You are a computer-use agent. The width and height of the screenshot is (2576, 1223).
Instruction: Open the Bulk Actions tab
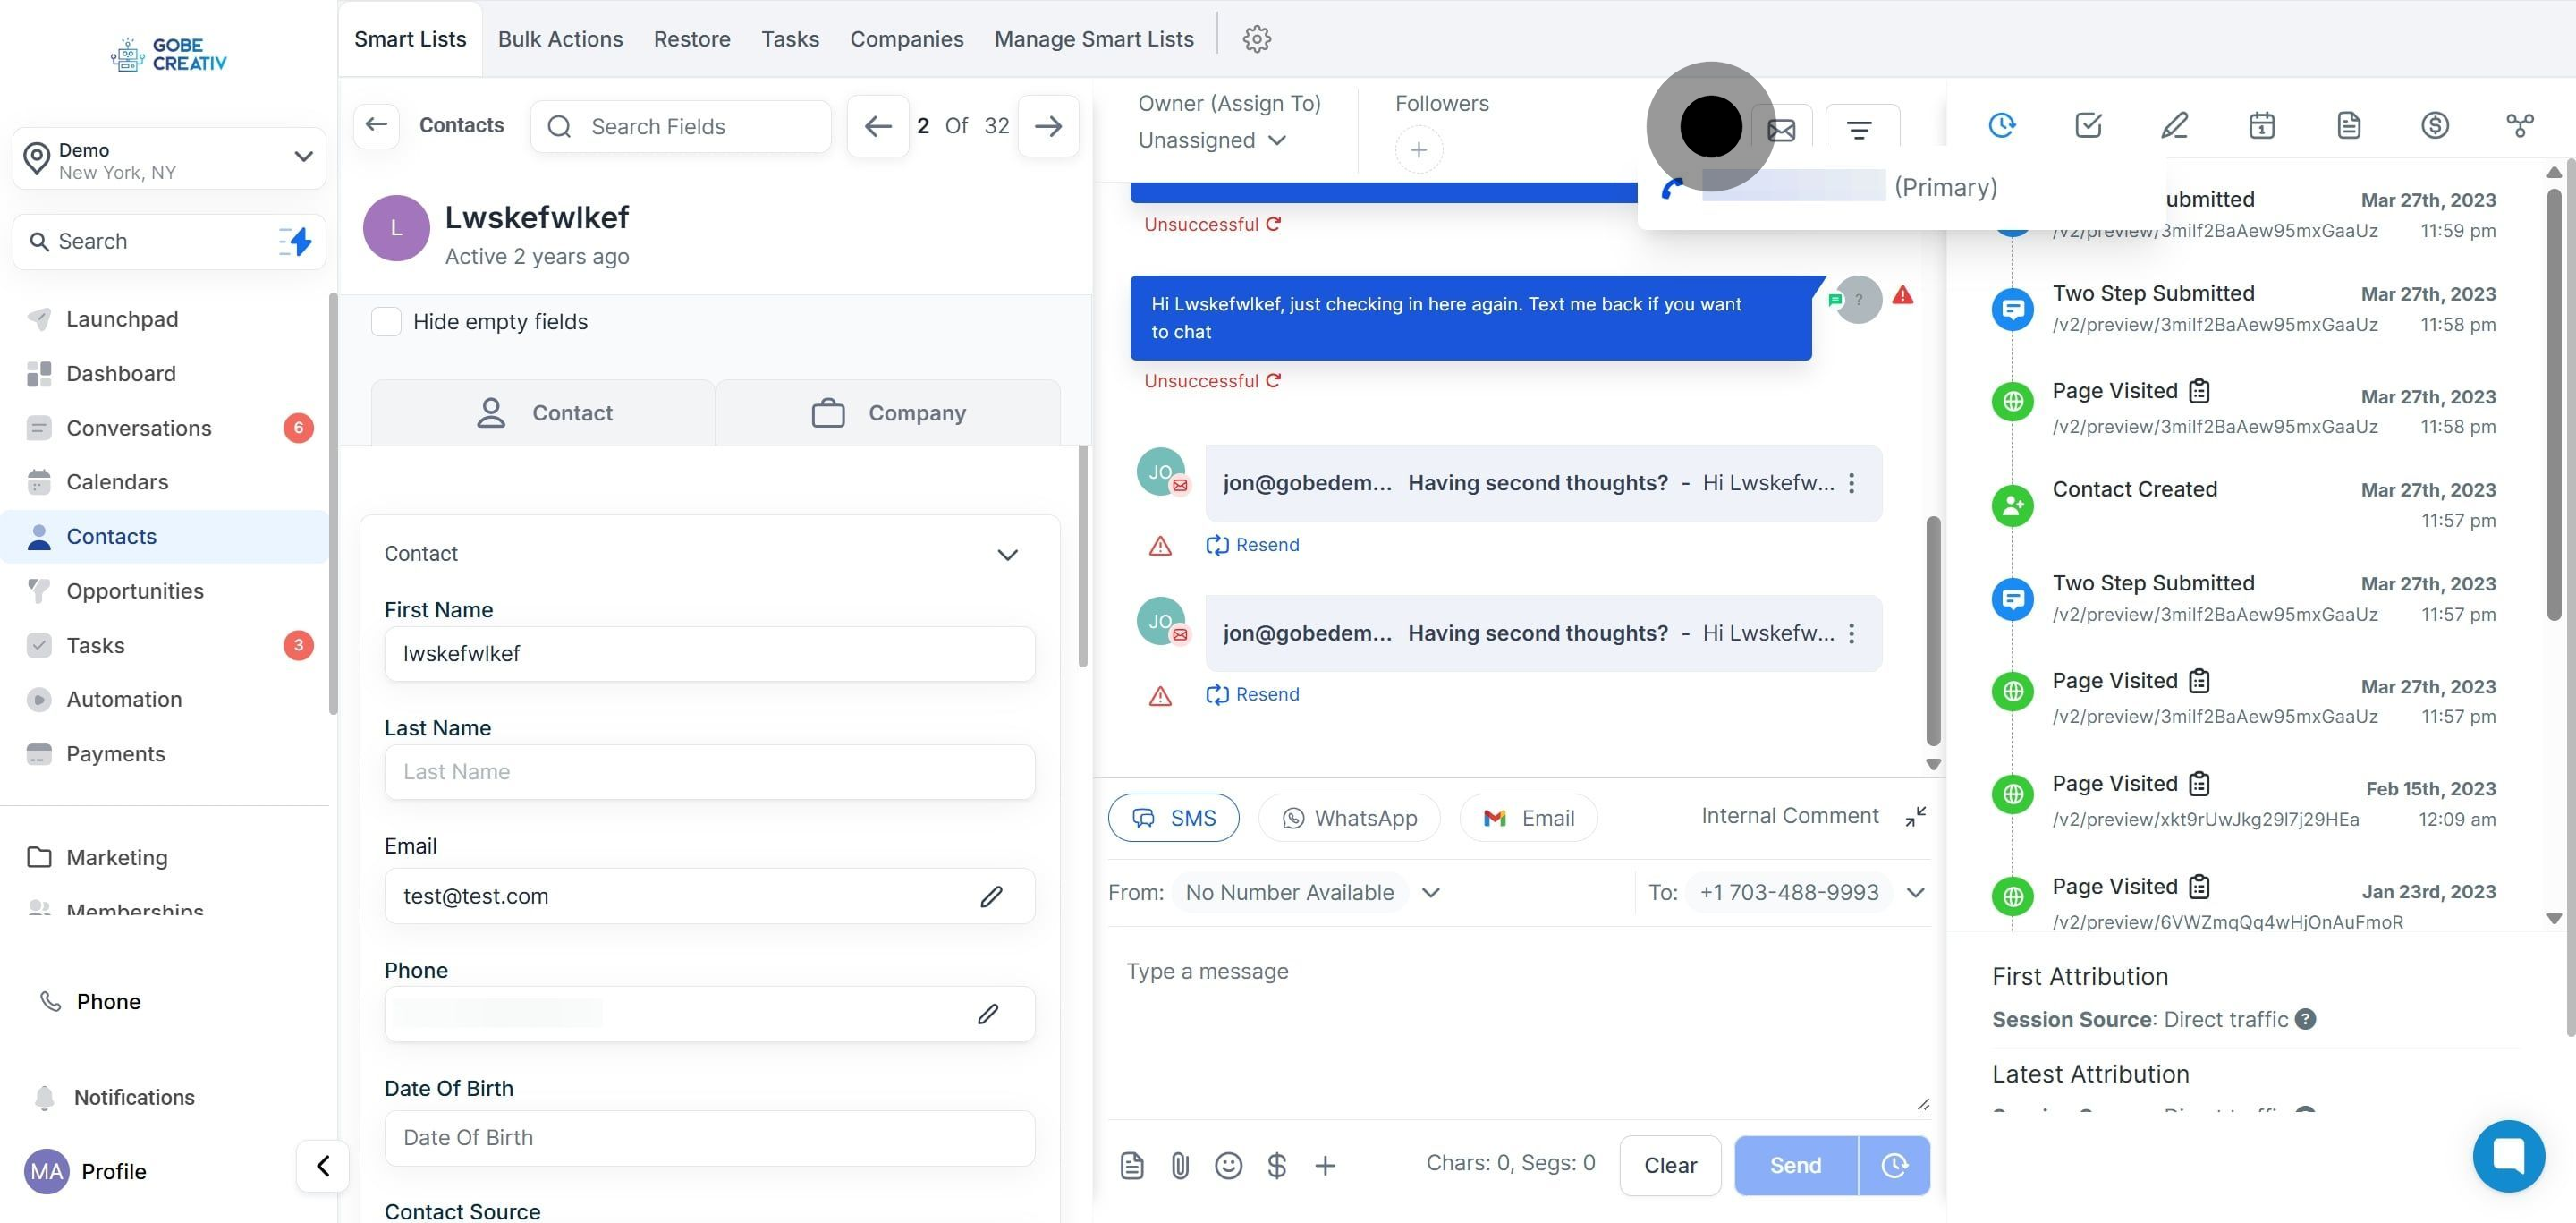point(560,39)
